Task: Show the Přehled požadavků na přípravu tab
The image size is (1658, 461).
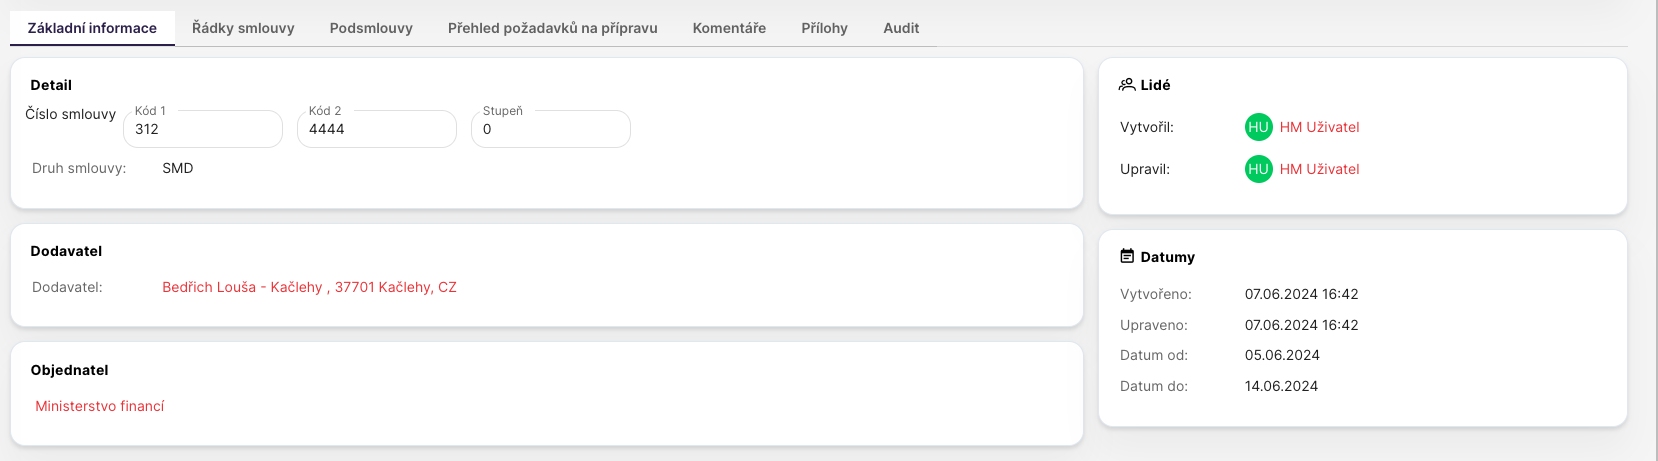Action: [x=552, y=28]
